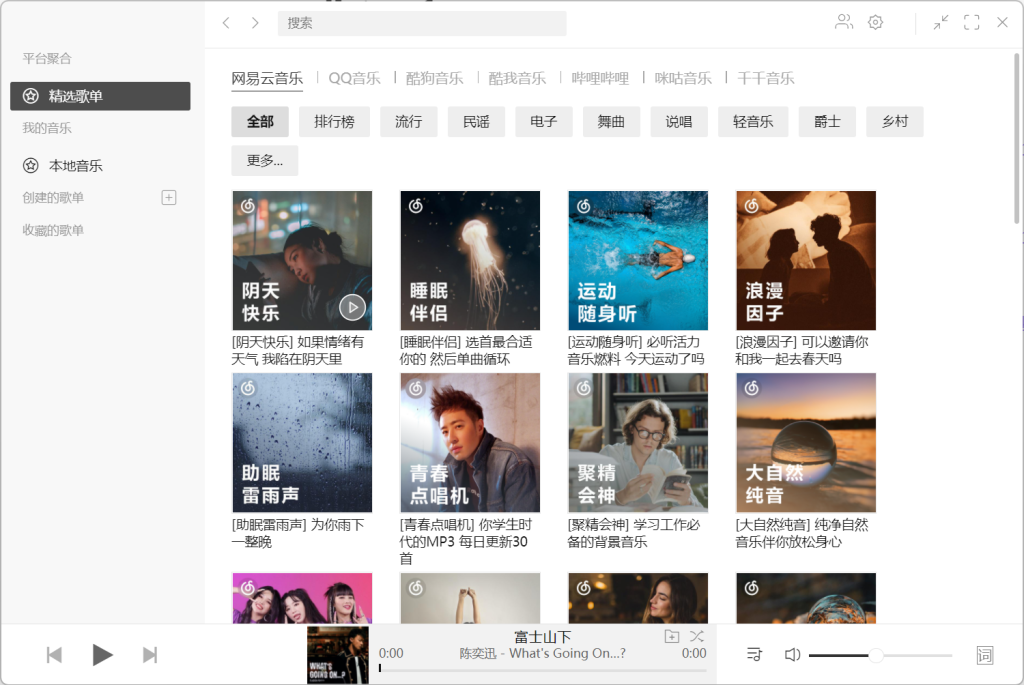Switch to the 酷我音乐 tab
Viewport: 1024px width, 685px height.
point(517,78)
